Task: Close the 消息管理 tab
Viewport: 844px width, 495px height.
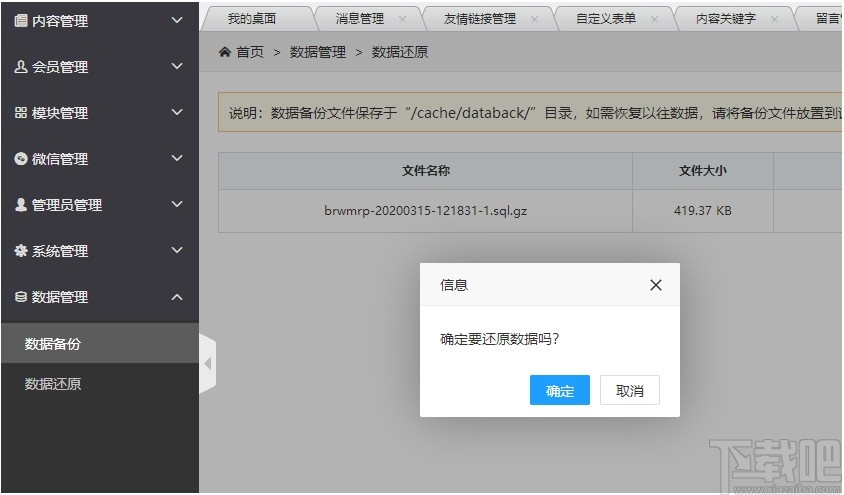Action: point(402,19)
